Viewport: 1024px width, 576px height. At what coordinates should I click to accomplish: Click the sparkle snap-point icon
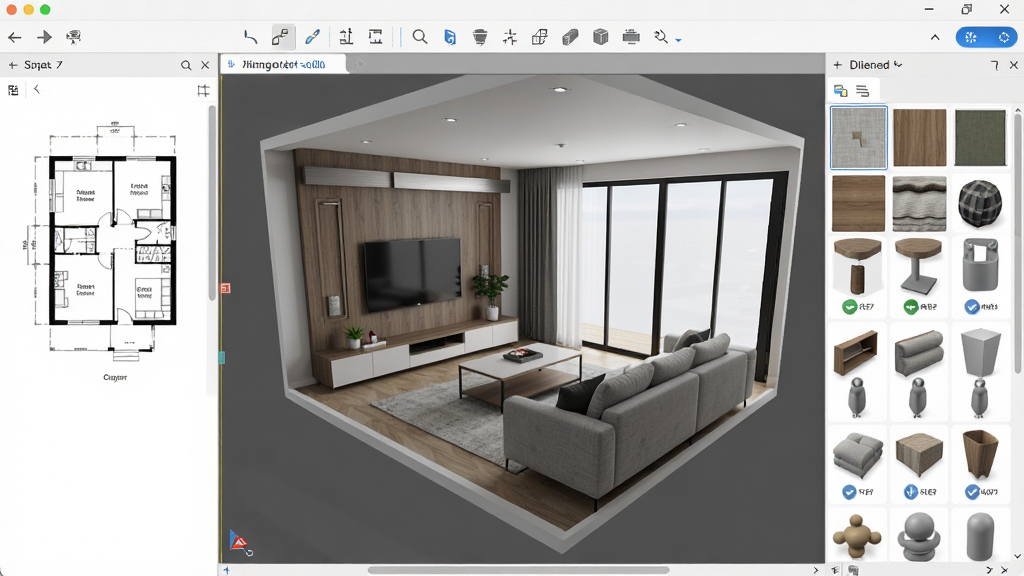click(510, 37)
